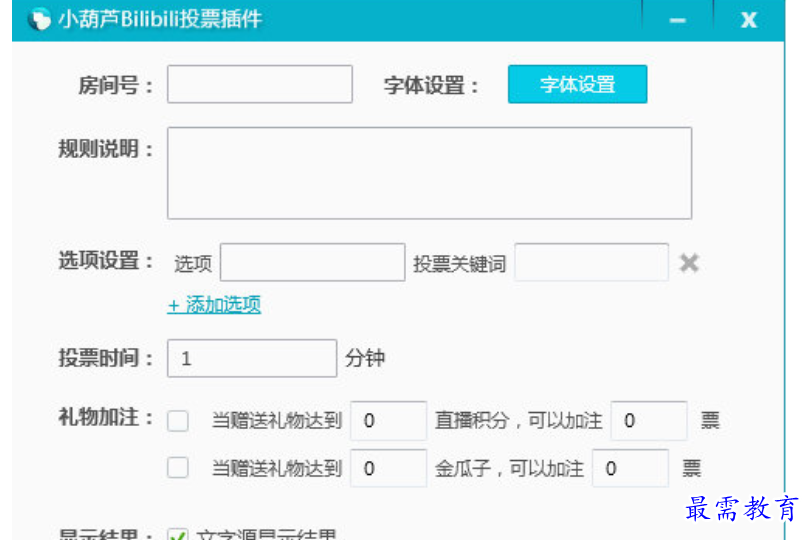Minimize the 小葫芦 voting plugin window
This screenshot has width=807, height=540.
[x=677, y=20]
